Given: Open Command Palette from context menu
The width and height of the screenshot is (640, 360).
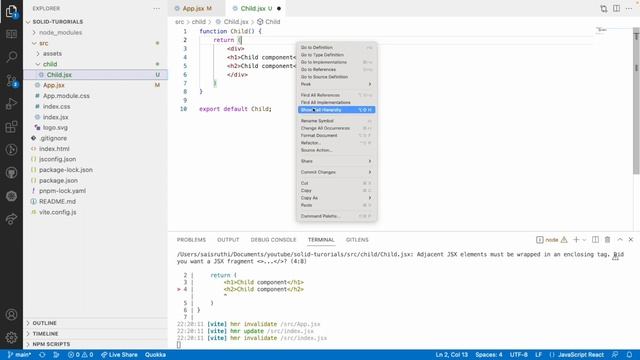Looking at the screenshot, I should tap(336, 216).
